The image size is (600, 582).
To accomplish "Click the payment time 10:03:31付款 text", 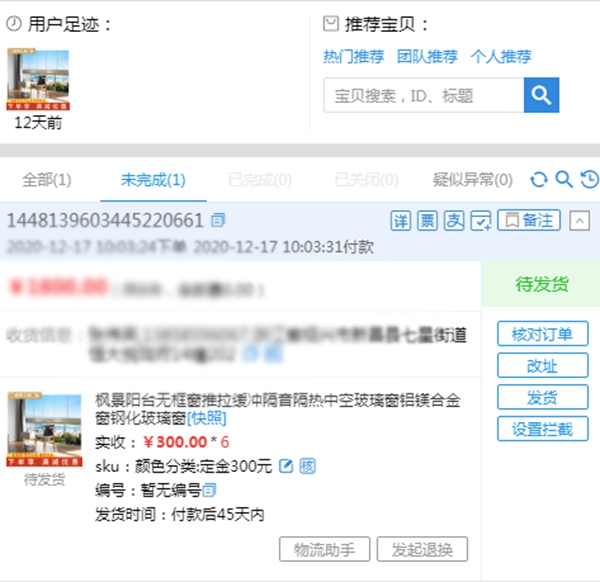I will [328, 247].
